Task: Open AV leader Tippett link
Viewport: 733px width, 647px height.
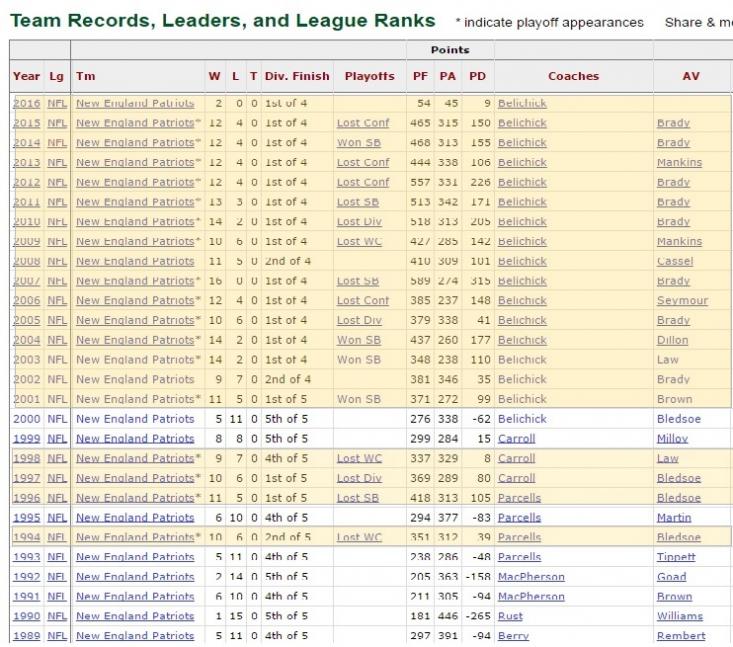Action: (x=676, y=557)
